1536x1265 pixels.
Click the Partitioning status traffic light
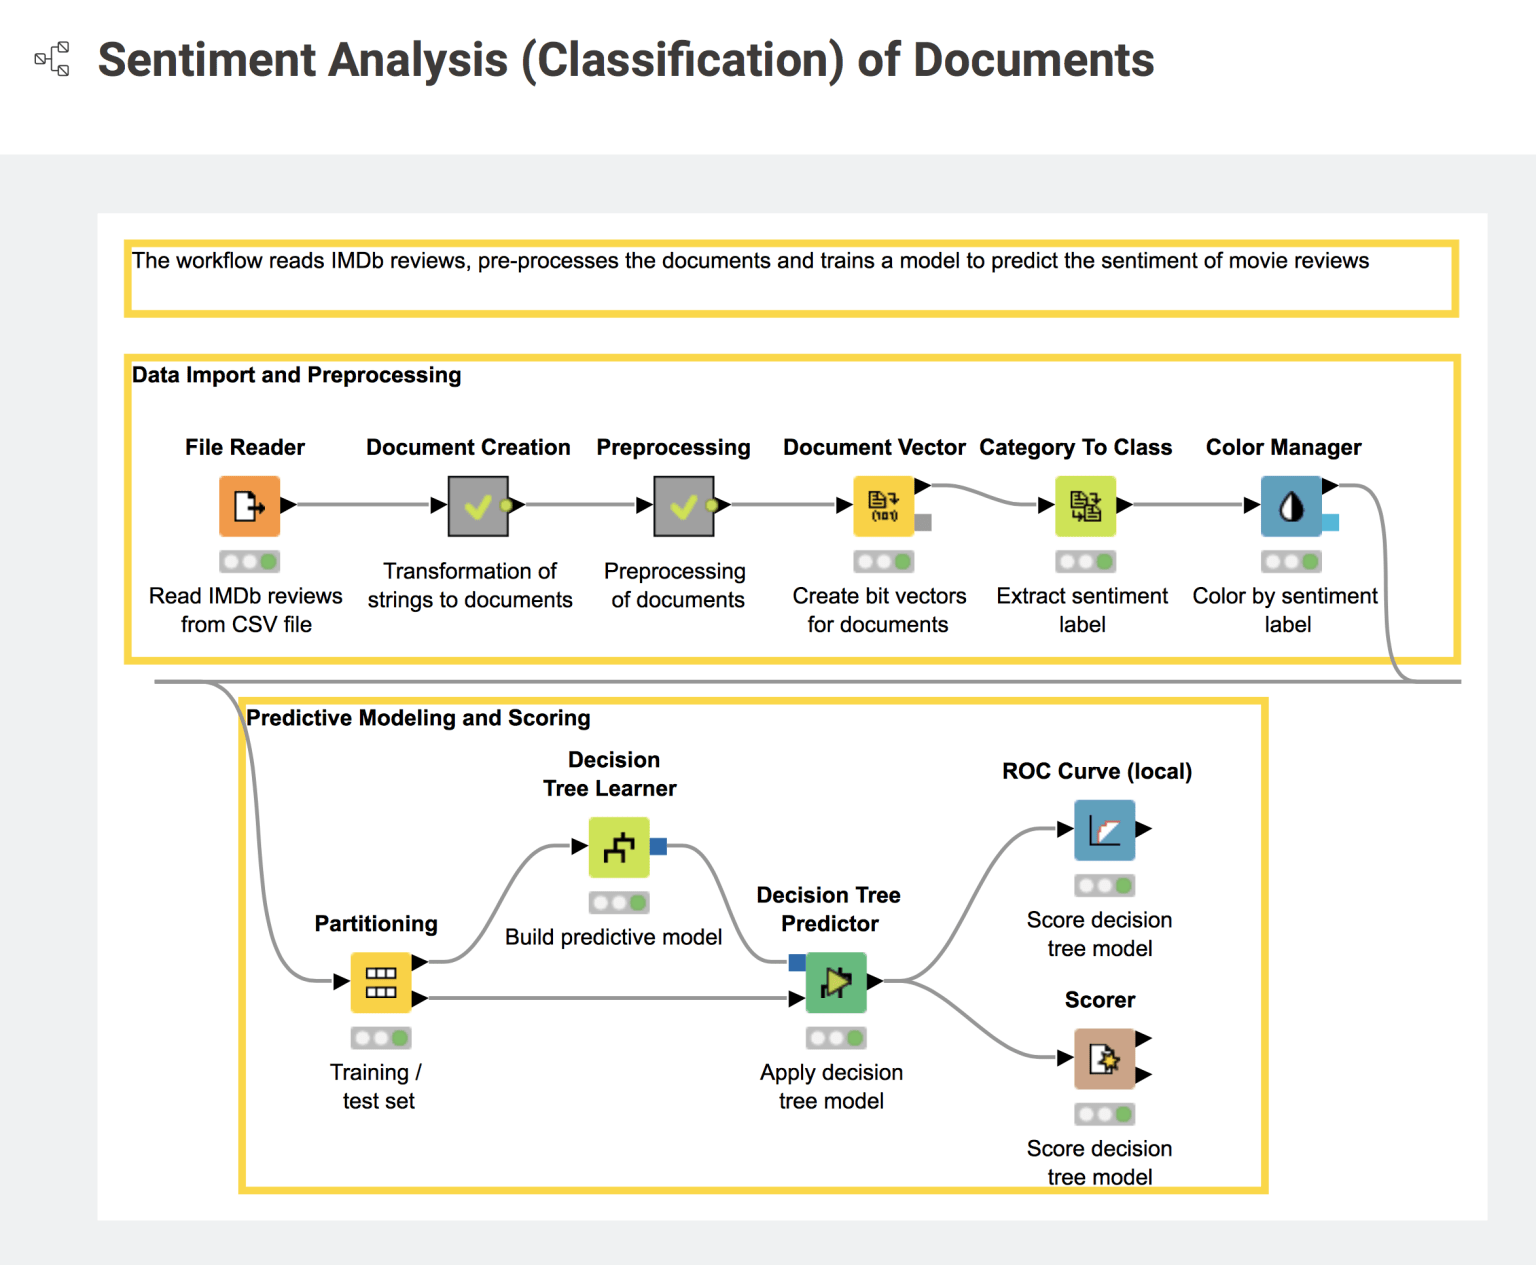[381, 1037]
